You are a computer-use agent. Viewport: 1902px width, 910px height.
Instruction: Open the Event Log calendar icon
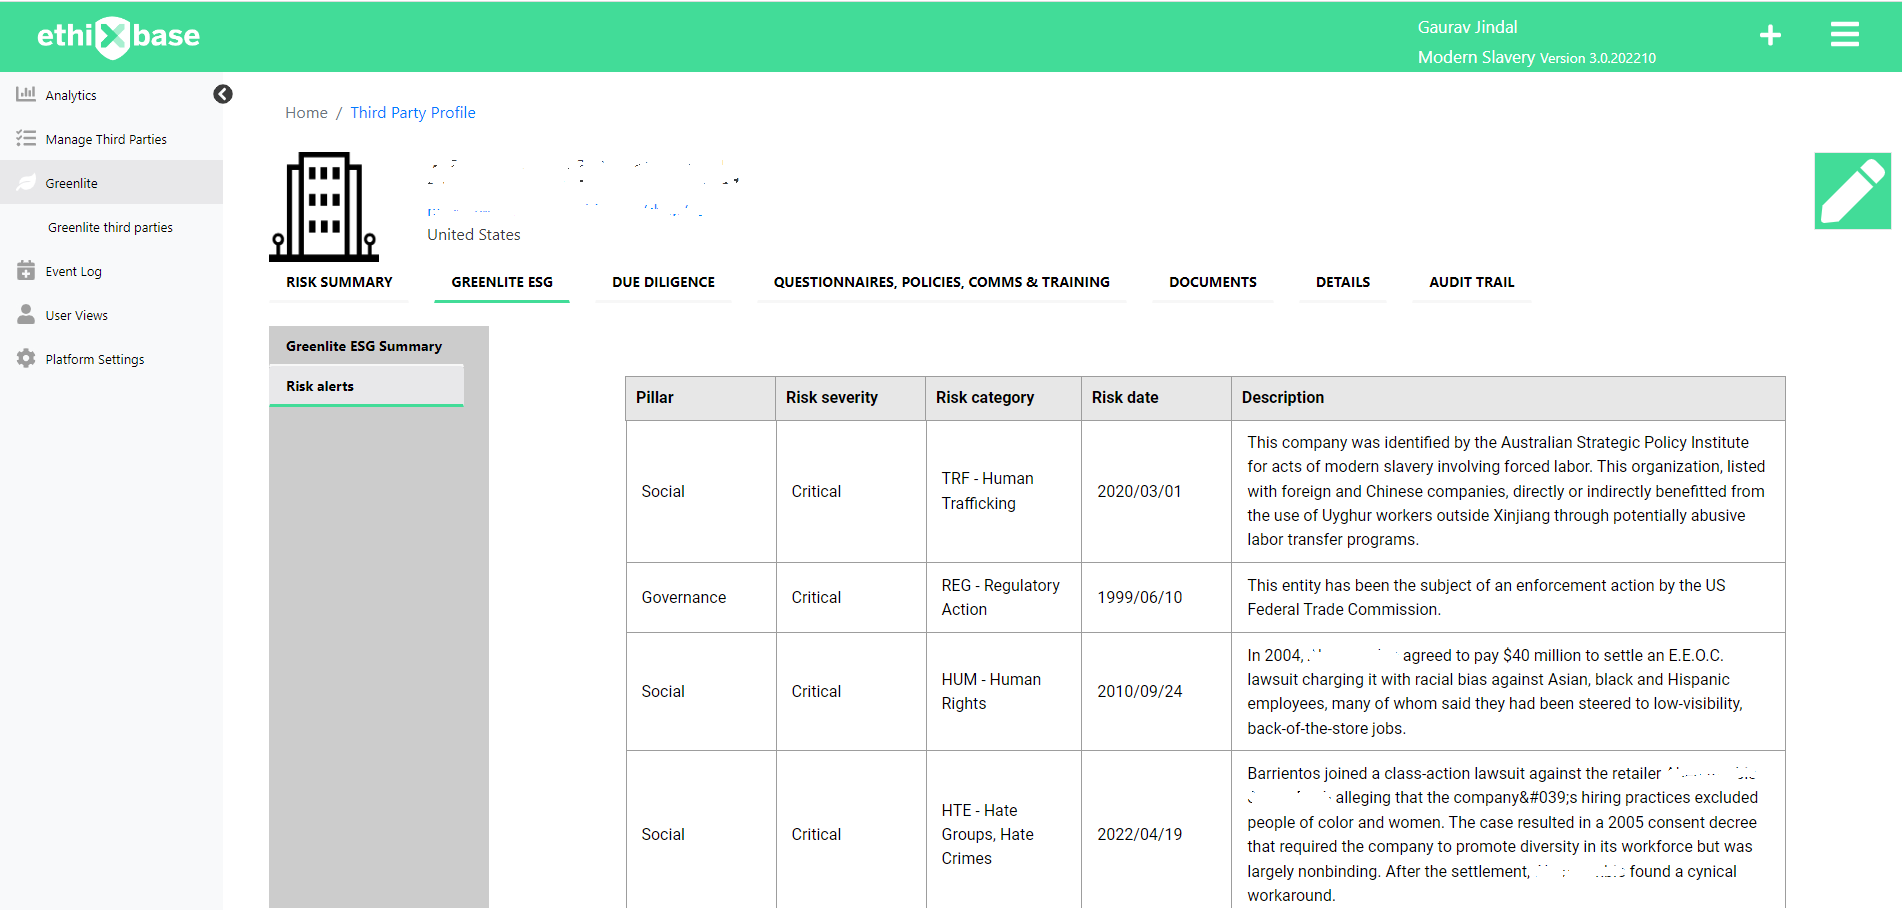[25, 270]
